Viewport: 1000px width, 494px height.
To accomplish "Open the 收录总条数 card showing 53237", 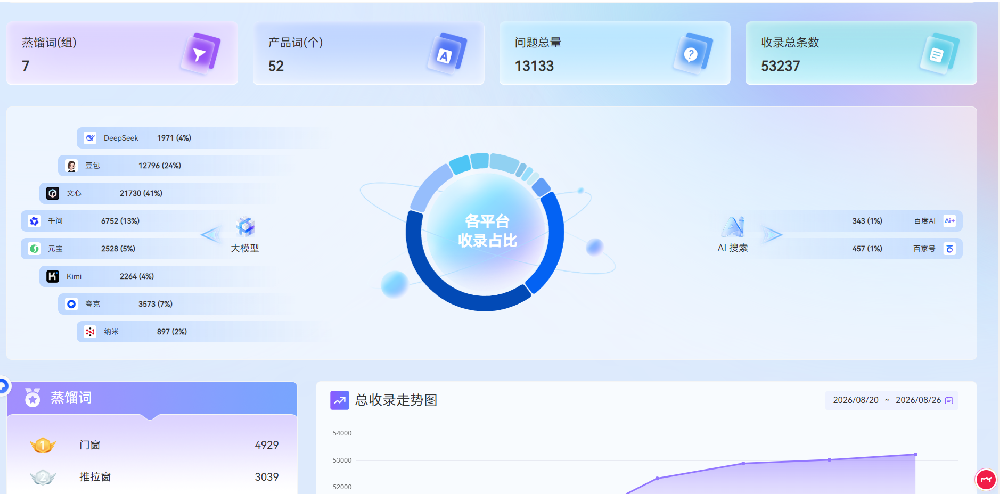I will click(862, 54).
